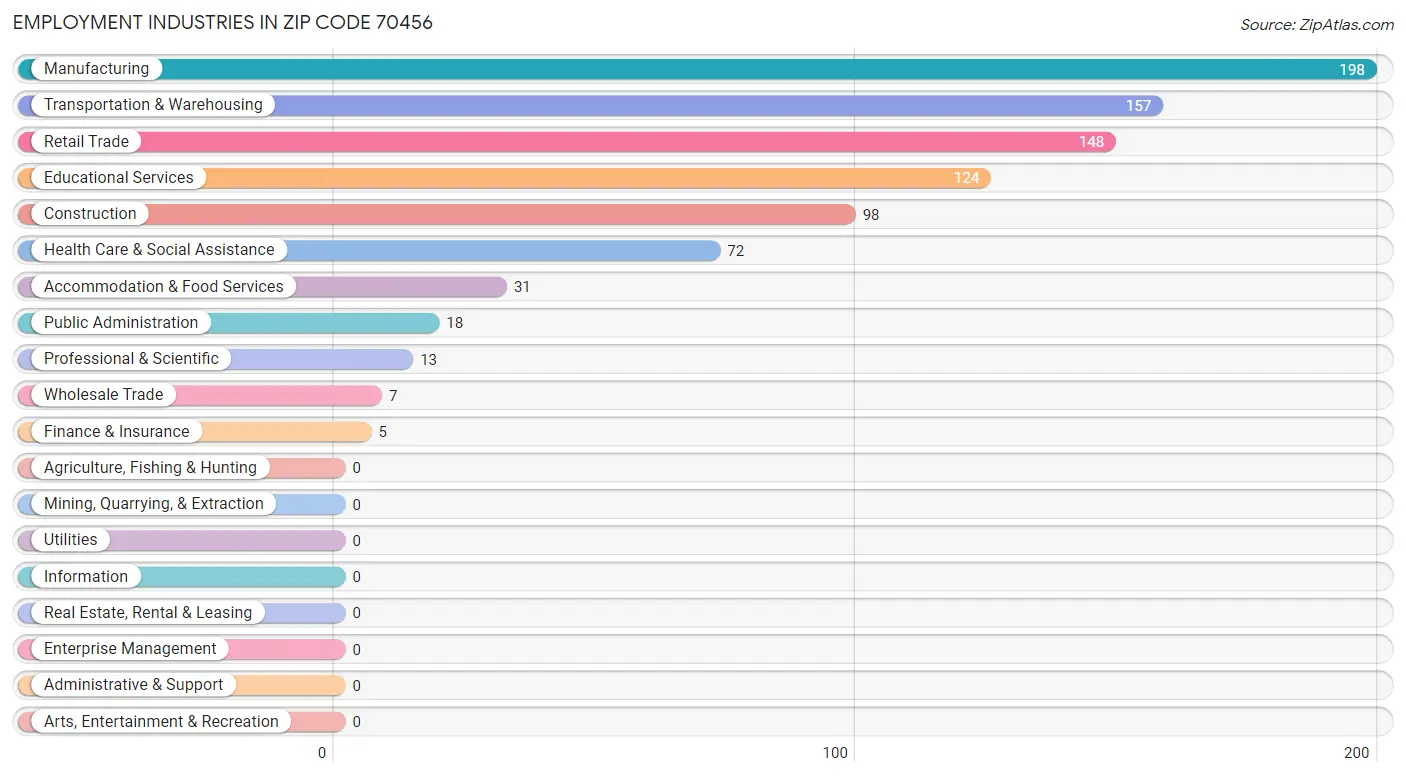This screenshot has height=776, width=1406.
Task: Click the chart title Employment Industries in Zip Code 70456
Action: (223, 22)
